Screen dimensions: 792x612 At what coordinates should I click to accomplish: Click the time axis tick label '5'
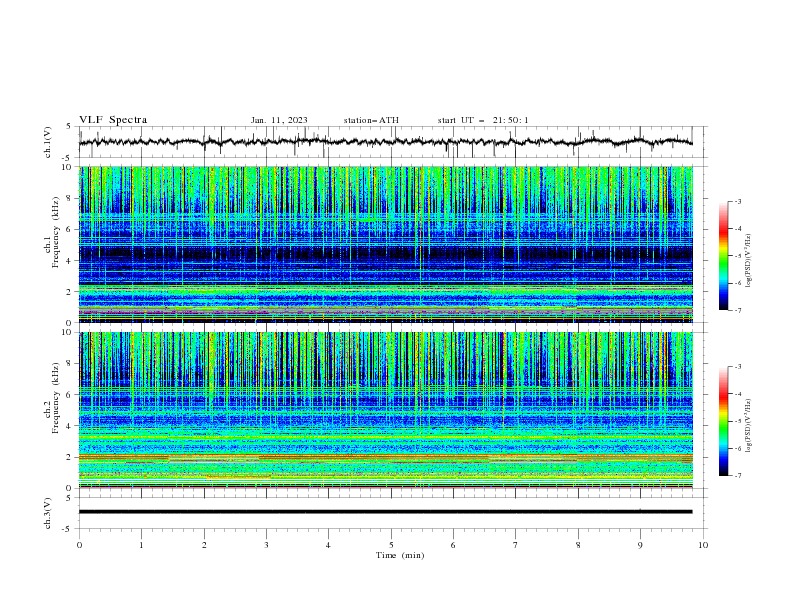pos(391,545)
